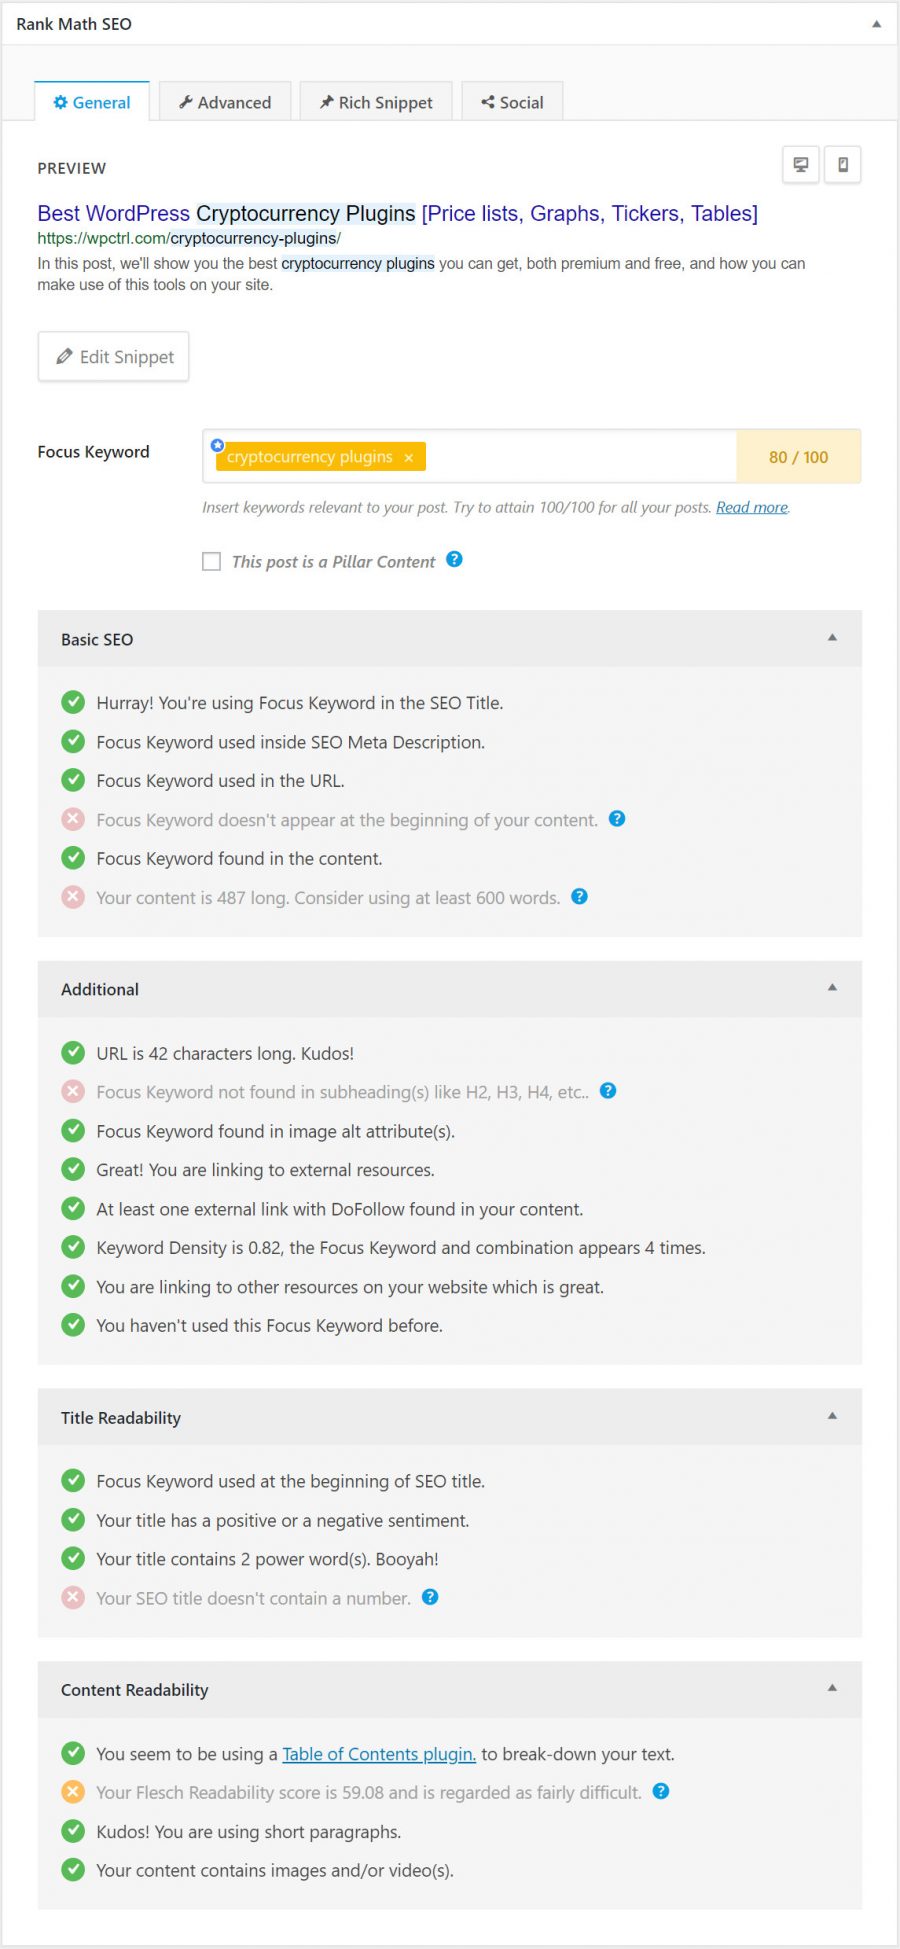Open desktop preview icon
The image size is (900, 1949).
pos(800,165)
